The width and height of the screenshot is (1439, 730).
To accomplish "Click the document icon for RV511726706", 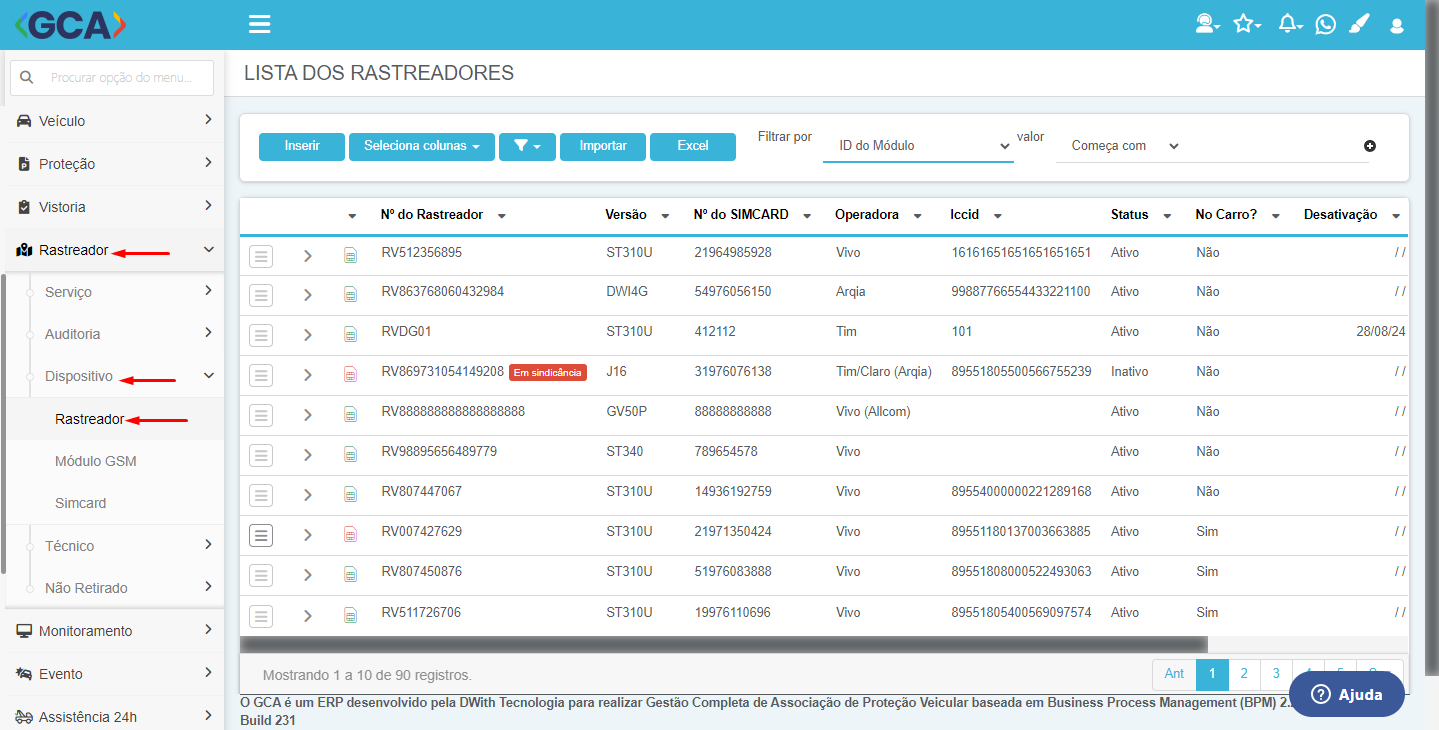I will click(x=350, y=614).
